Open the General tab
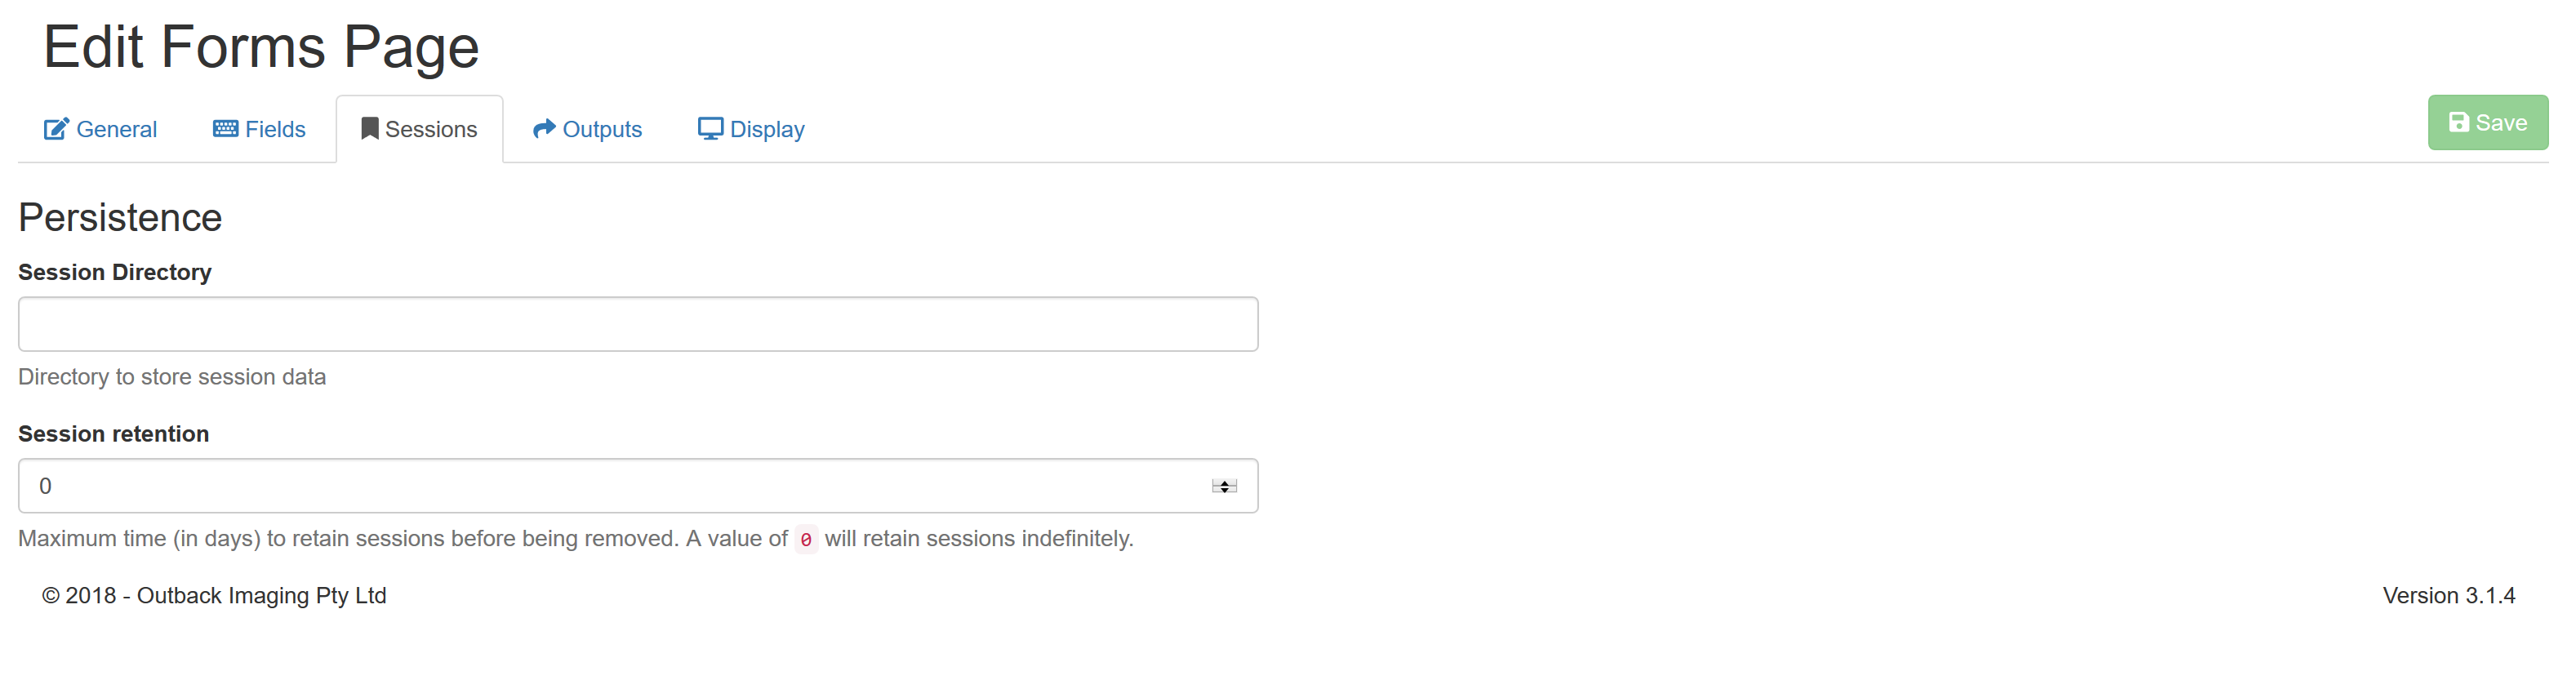Viewport: 2576px width, 698px height. pyautogui.click(x=116, y=129)
